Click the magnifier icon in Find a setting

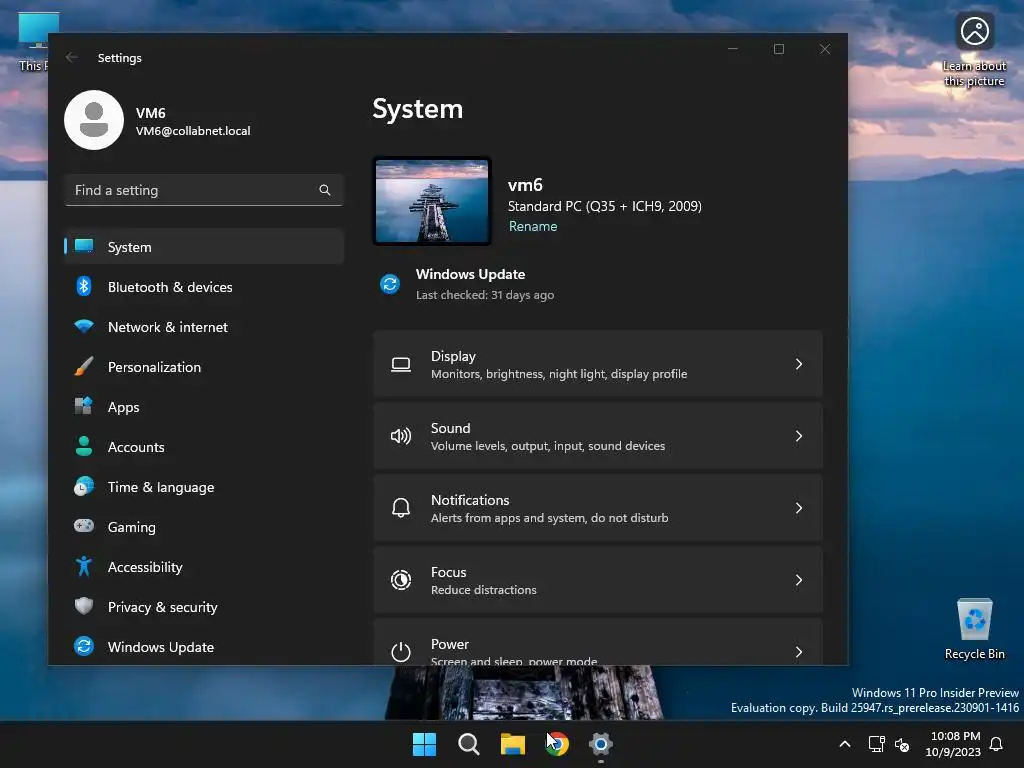[325, 190]
